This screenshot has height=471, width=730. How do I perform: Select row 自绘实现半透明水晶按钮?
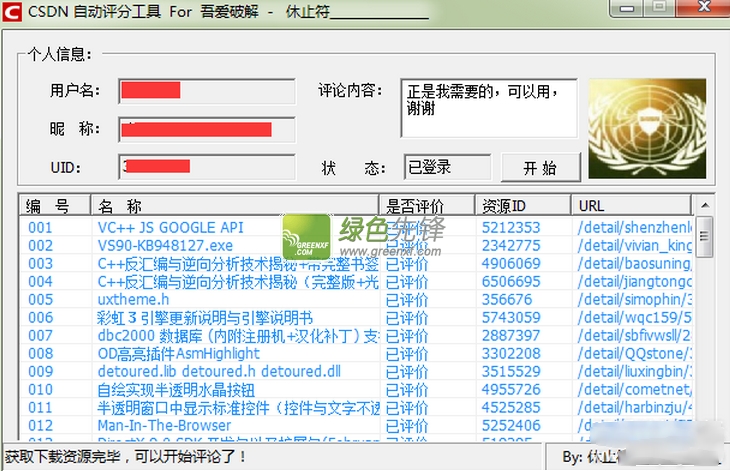coord(356,390)
